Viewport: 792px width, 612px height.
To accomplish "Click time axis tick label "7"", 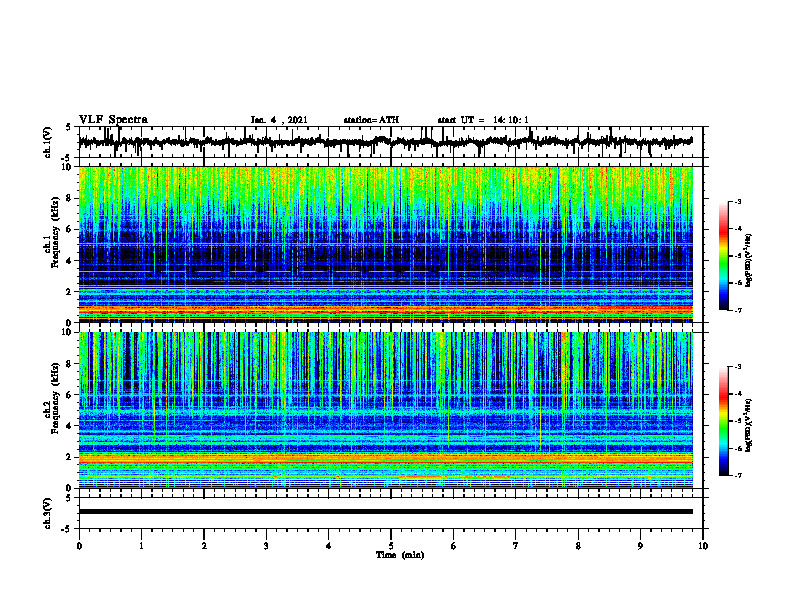I will coord(516,546).
